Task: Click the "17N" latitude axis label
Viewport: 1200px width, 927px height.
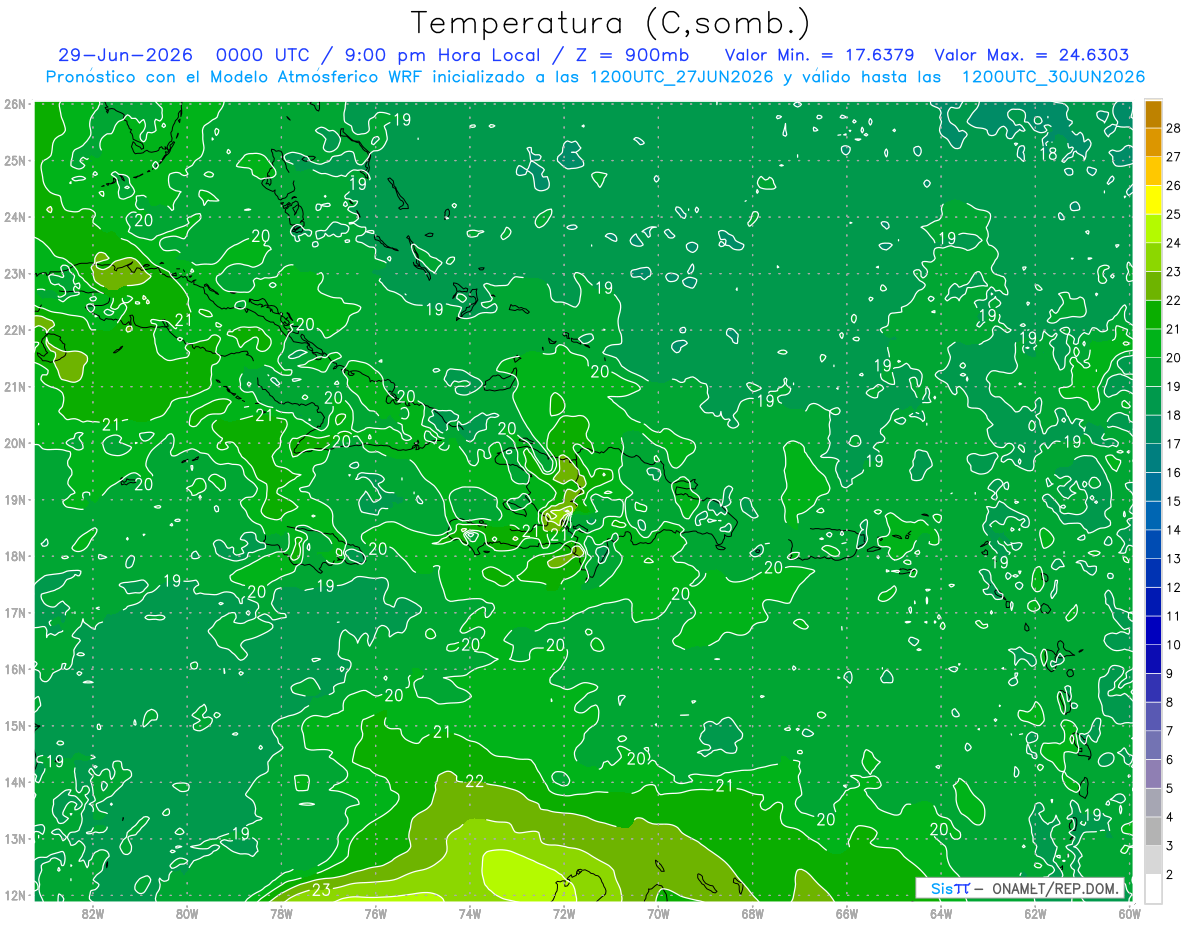Action: [15, 612]
